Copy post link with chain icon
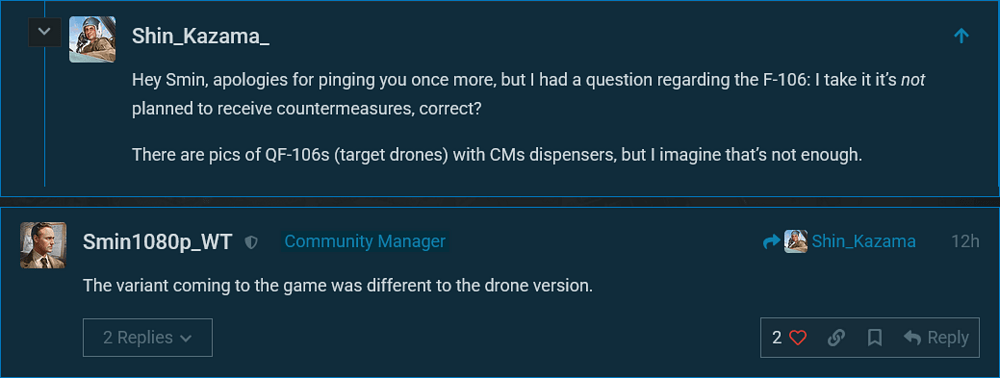This screenshot has height=378, width=1000. pyautogui.click(x=836, y=338)
